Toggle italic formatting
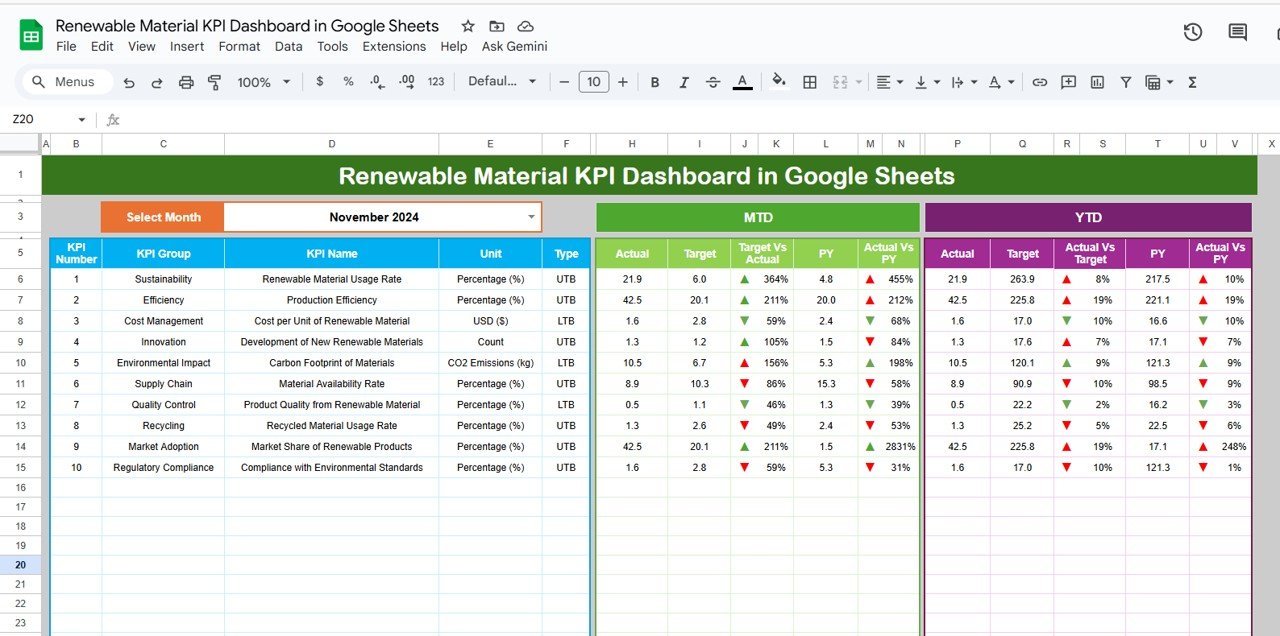 pos(683,82)
